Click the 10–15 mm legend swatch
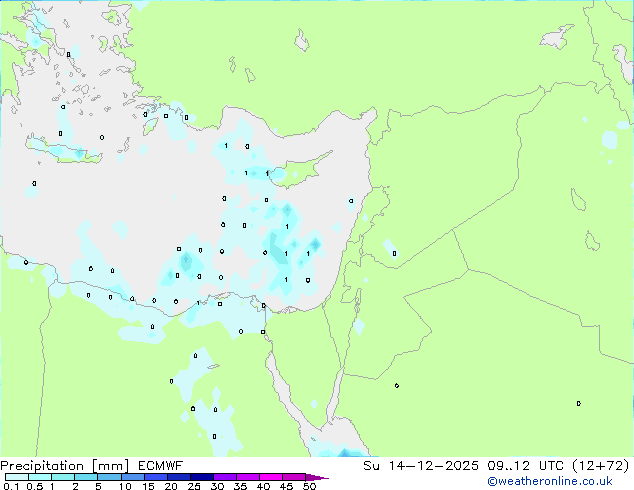Screen dimensions: 634x490 click(132, 477)
